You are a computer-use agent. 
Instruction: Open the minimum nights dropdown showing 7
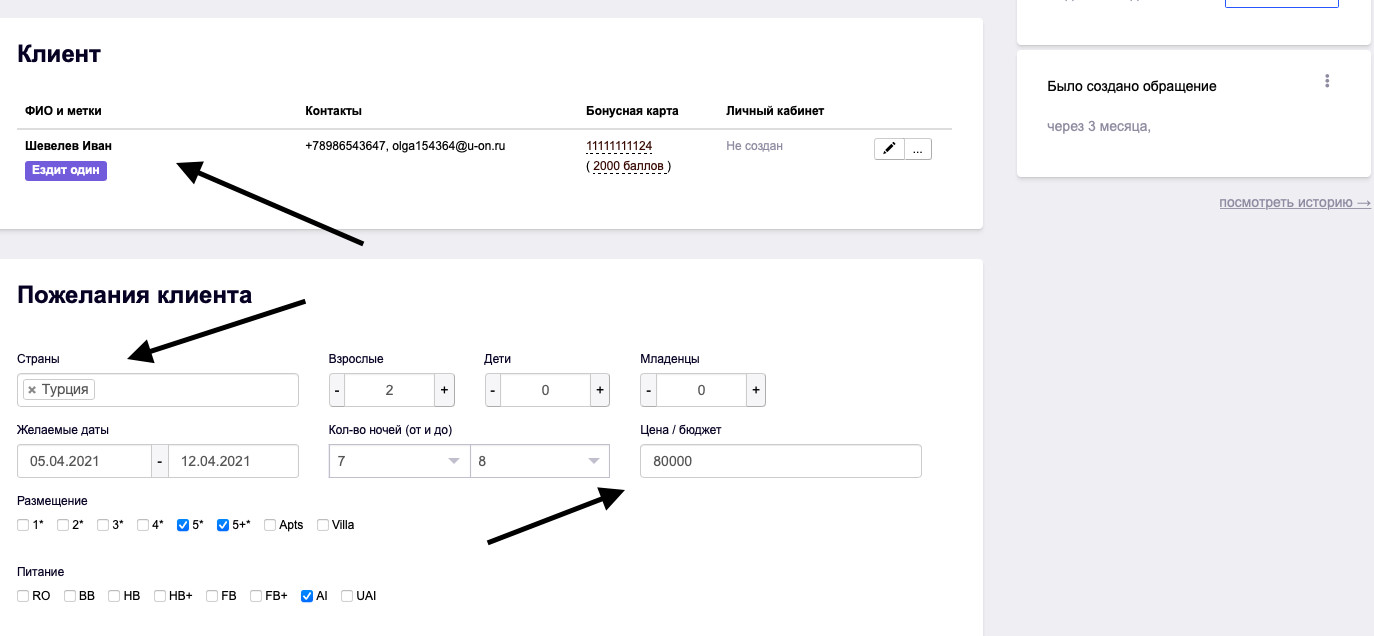point(399,461)
